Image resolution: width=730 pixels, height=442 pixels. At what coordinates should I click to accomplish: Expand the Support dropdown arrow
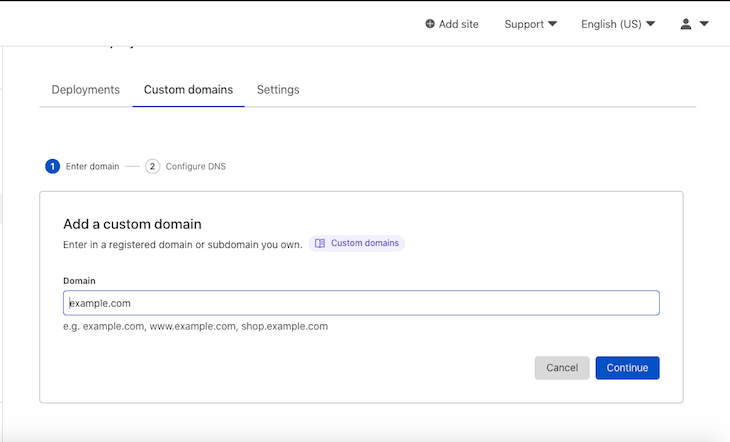tap(553, 24)
